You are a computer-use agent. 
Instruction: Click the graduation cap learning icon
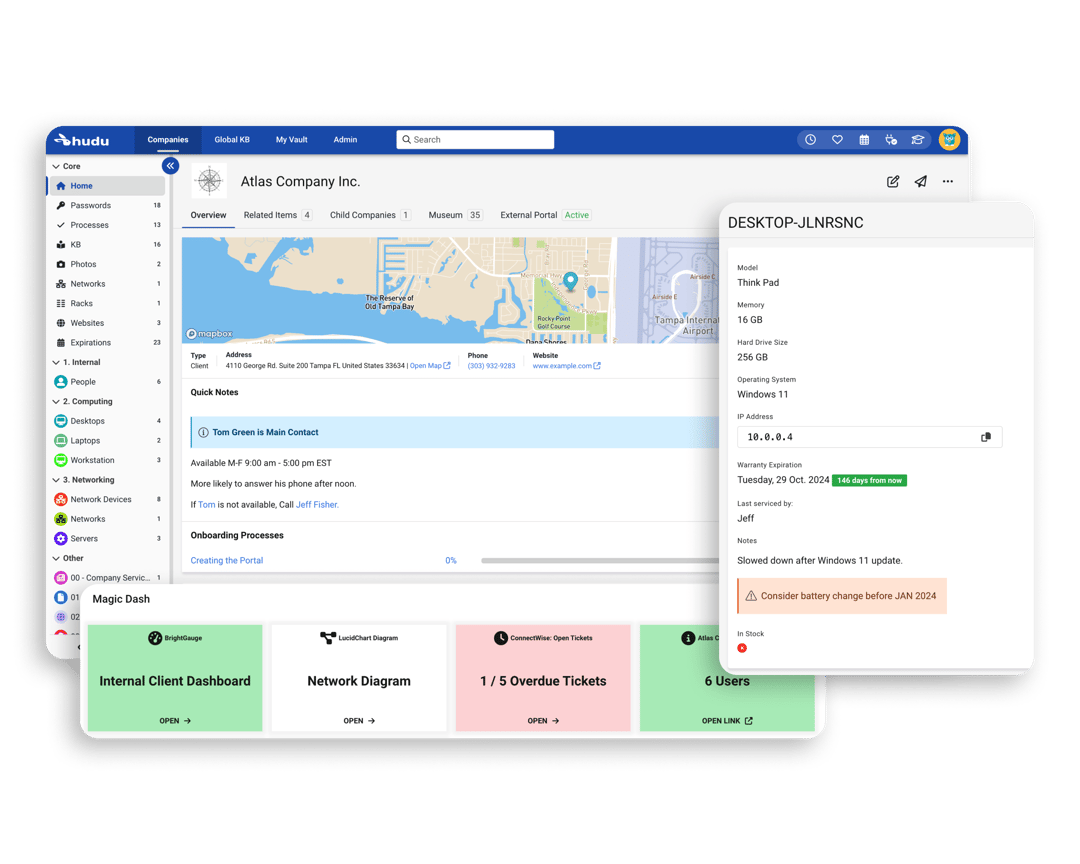pyautogui.click(x=918, y=139)
